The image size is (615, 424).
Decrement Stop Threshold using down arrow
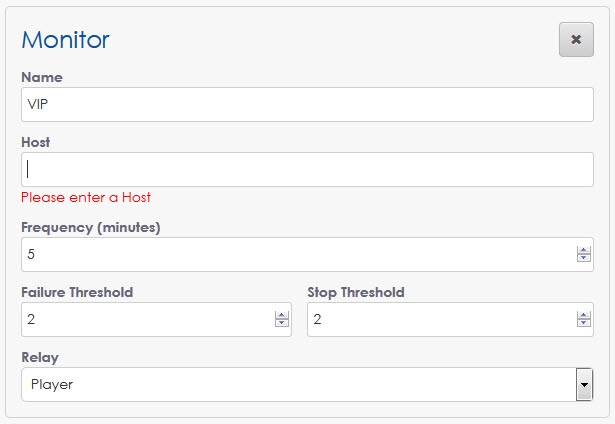click(x=584, y=324)
